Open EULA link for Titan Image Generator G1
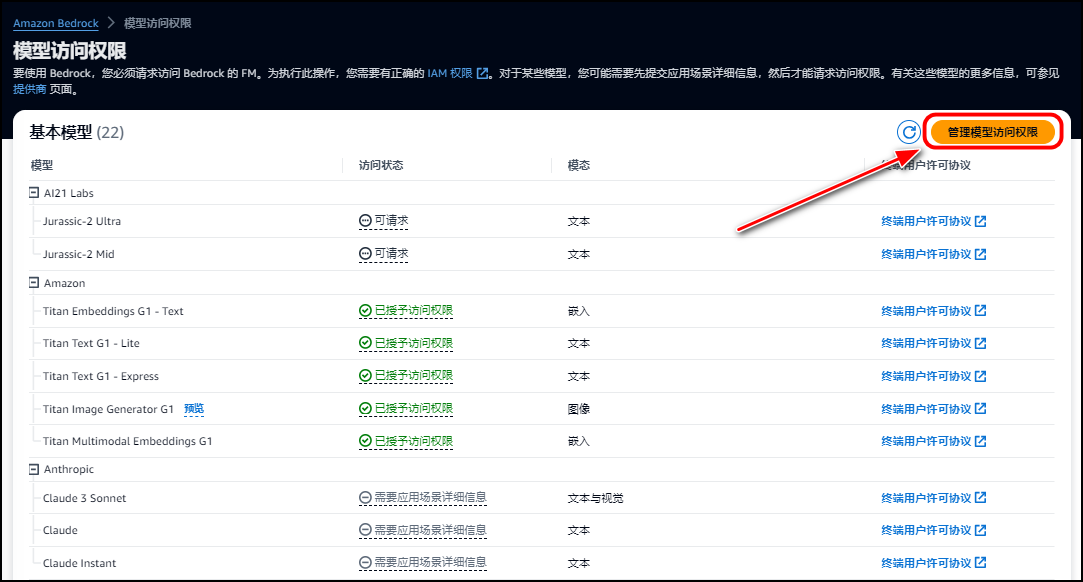1083x582 pixels. [x=934, y=409]
